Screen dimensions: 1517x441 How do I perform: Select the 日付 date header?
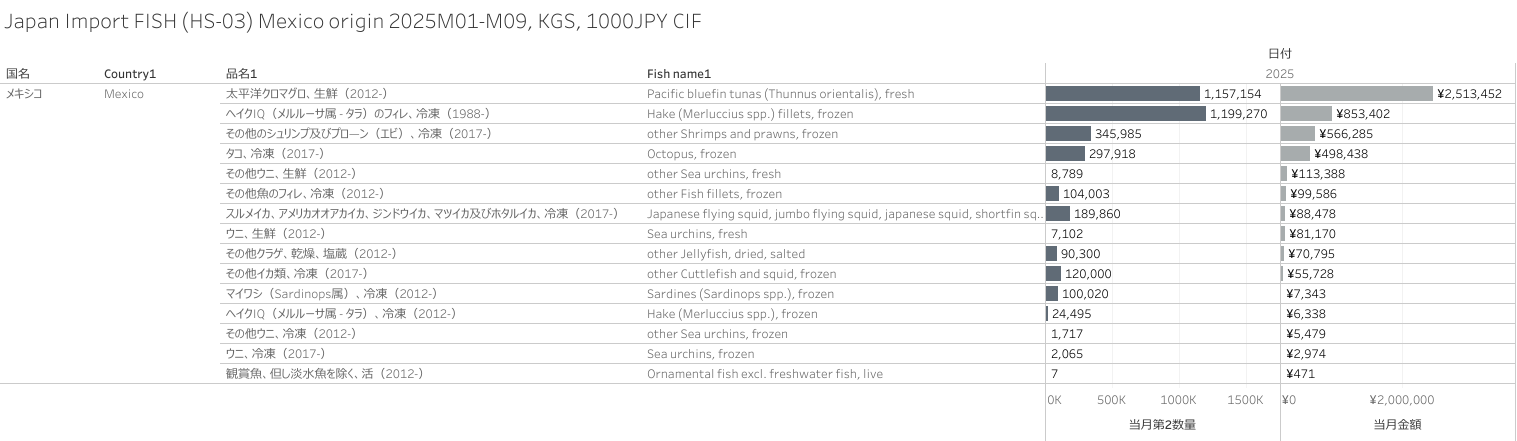pyautogui.click(x=1280, y=54)
